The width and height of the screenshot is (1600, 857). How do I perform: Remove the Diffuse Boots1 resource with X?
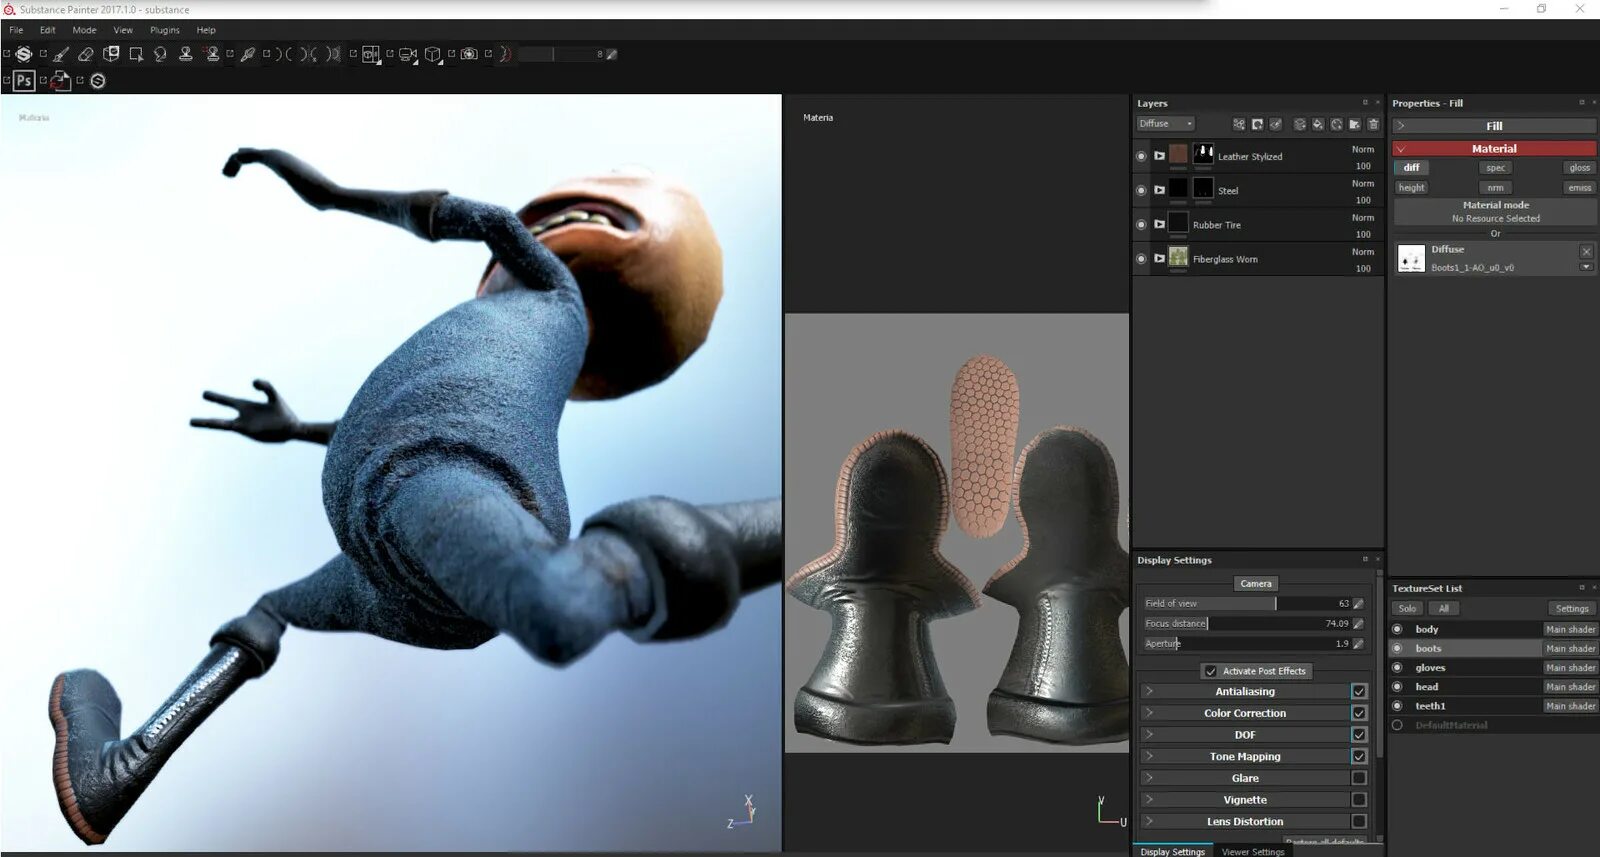[x=1586, y=251]
